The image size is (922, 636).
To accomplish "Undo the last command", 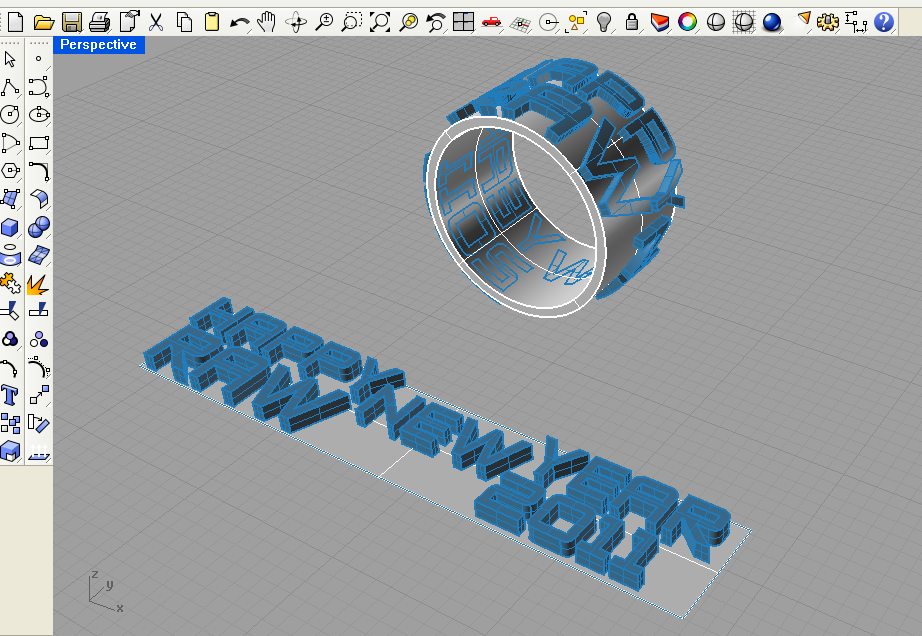I will pyautogui.click(x=239, y=22).
